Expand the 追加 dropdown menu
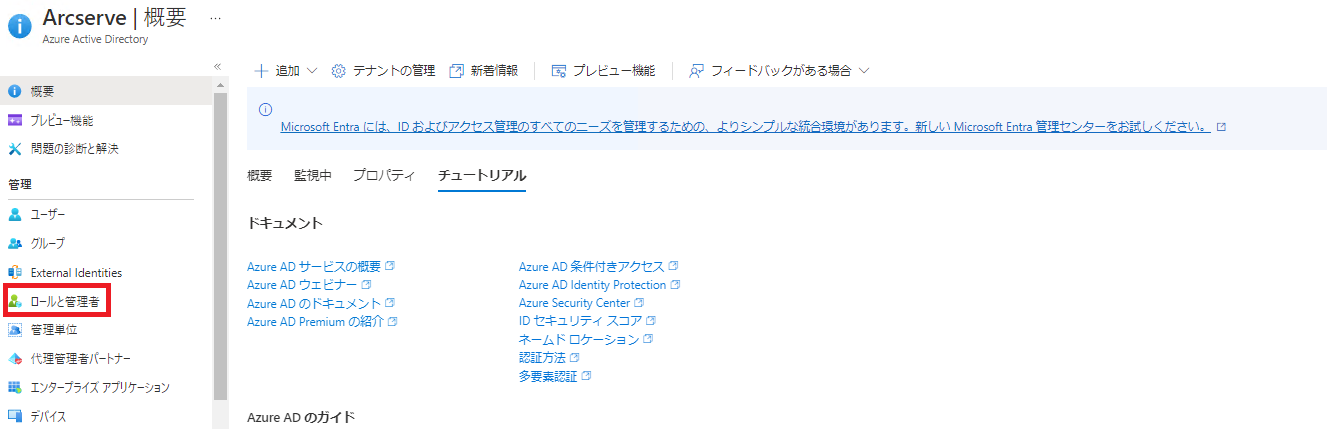This screenshot has height=429, width=1327. pos(285,71)
